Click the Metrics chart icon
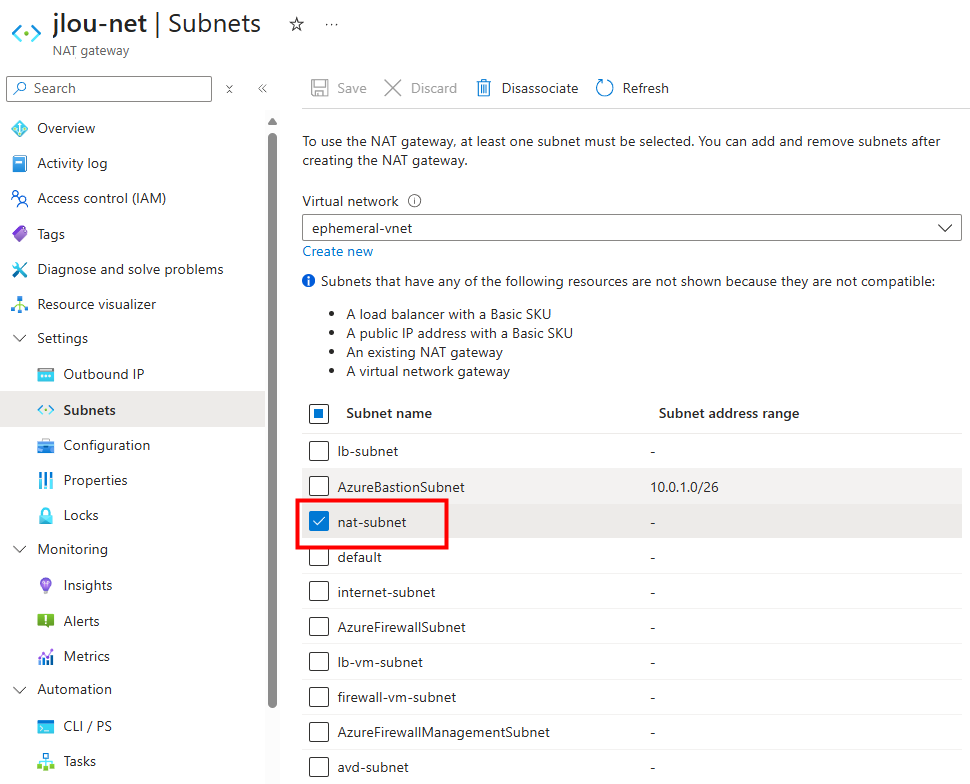This screenshot has height=784, width=970. (x=46, y=657)
